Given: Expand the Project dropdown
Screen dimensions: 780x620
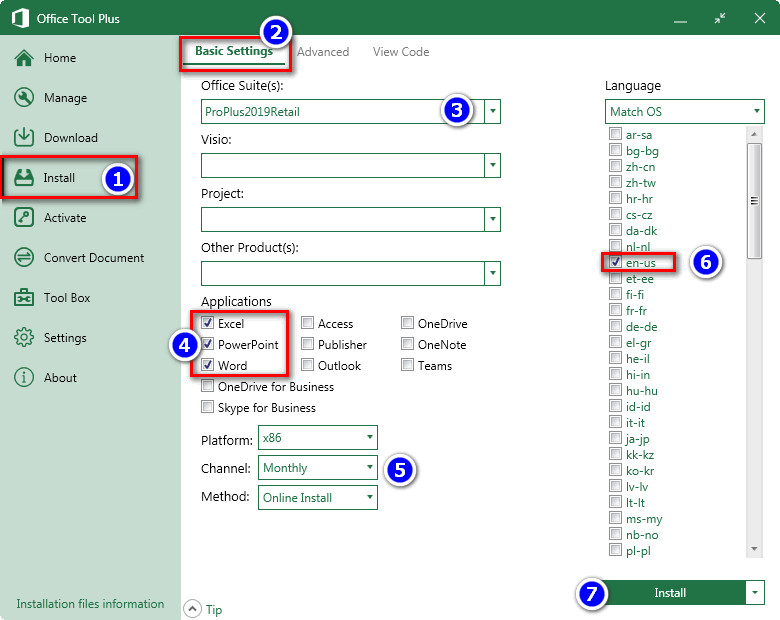Looking at the screenshot, I should (492, 219).
